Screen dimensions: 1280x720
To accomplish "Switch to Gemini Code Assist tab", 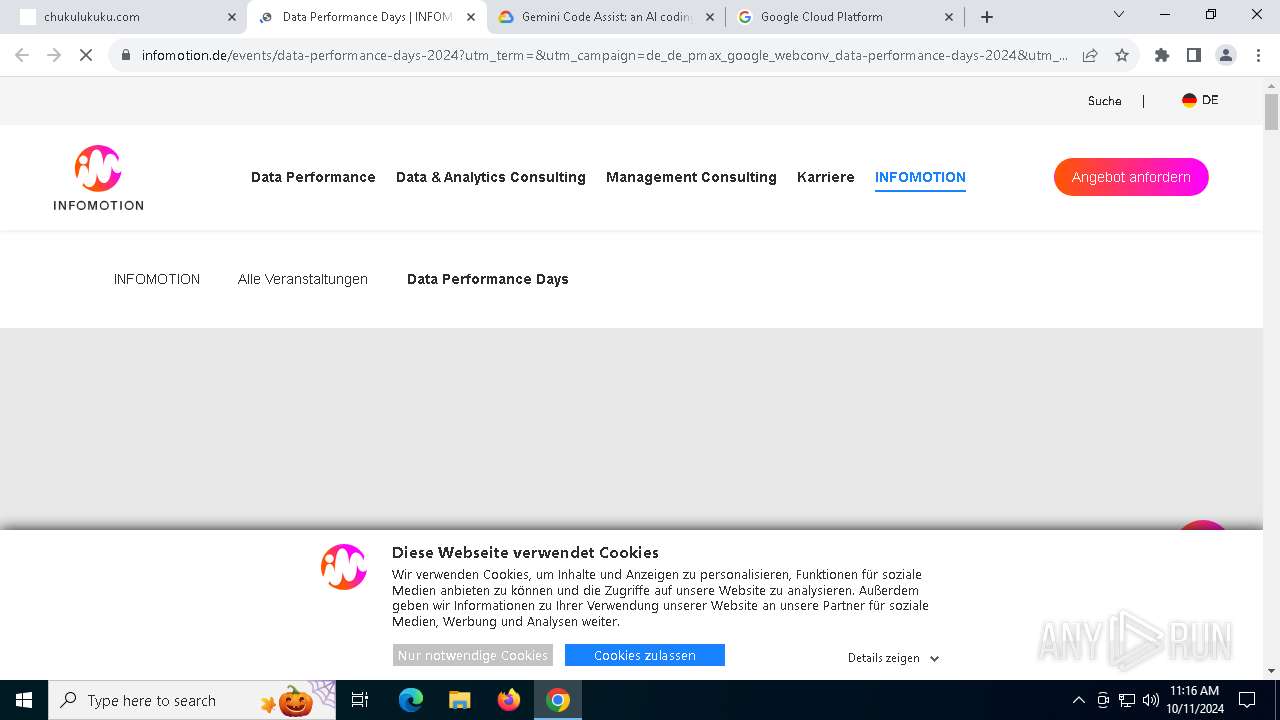I will [x=606, y=17].
